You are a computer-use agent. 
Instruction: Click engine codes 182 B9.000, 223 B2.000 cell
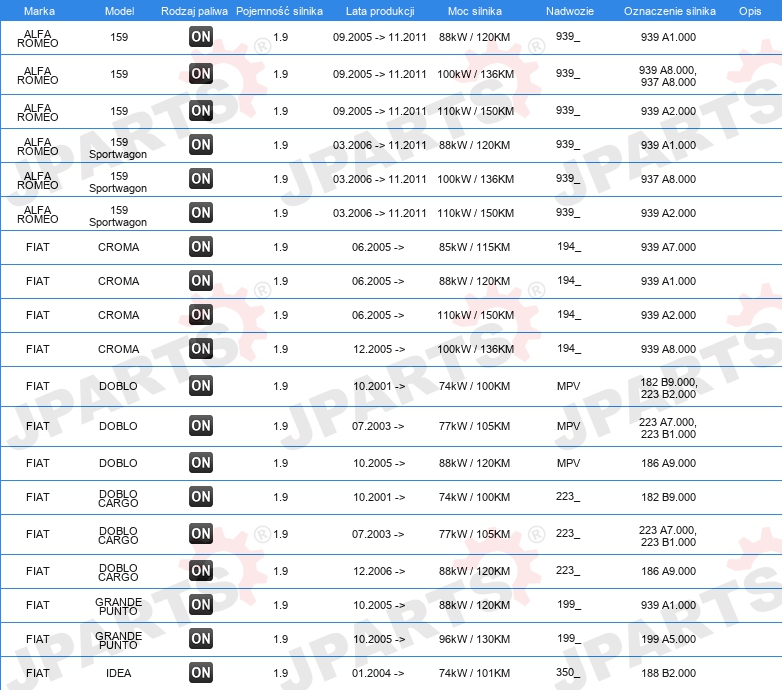668,388
